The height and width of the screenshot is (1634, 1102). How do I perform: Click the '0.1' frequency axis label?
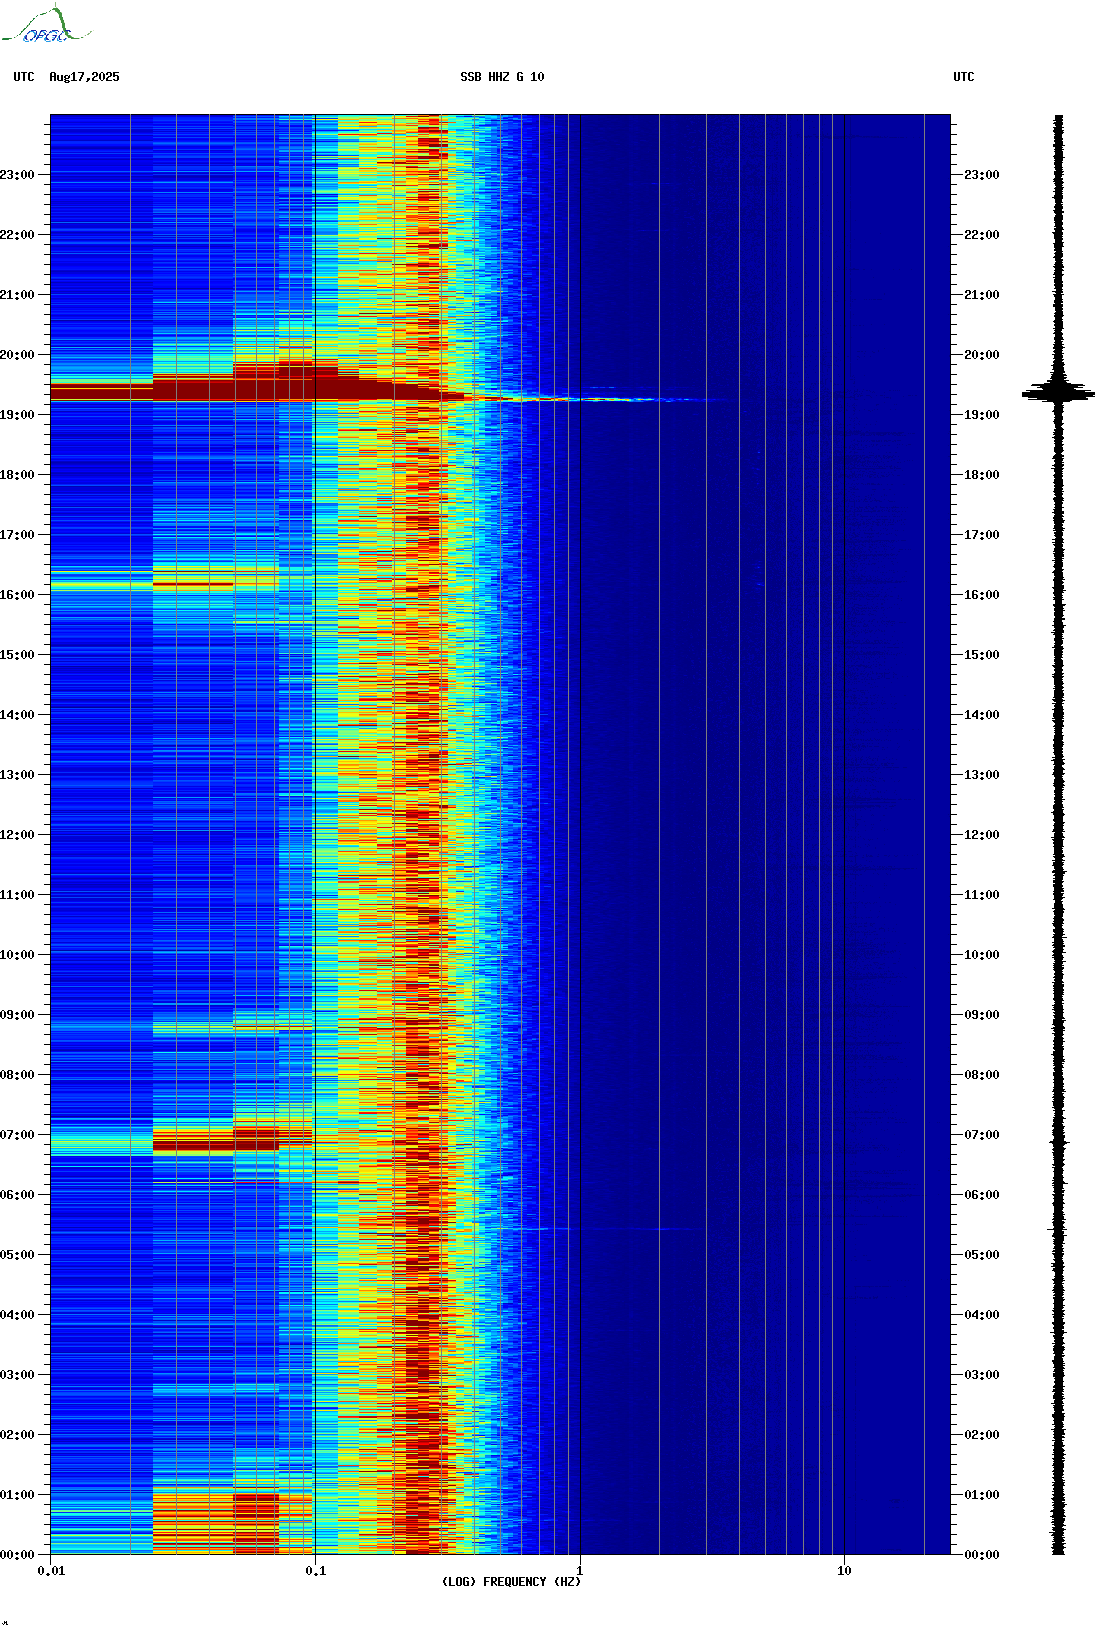tap(315, 1571)
